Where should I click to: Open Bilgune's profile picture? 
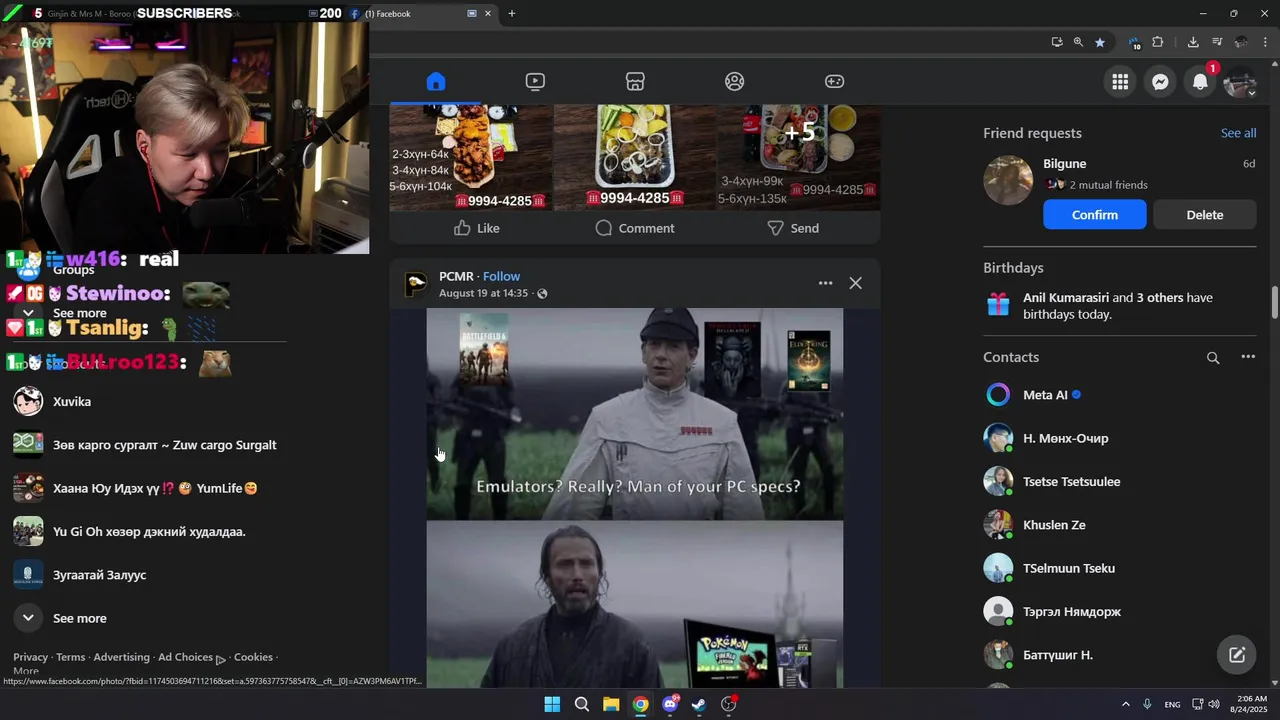tap(1008, 180)
